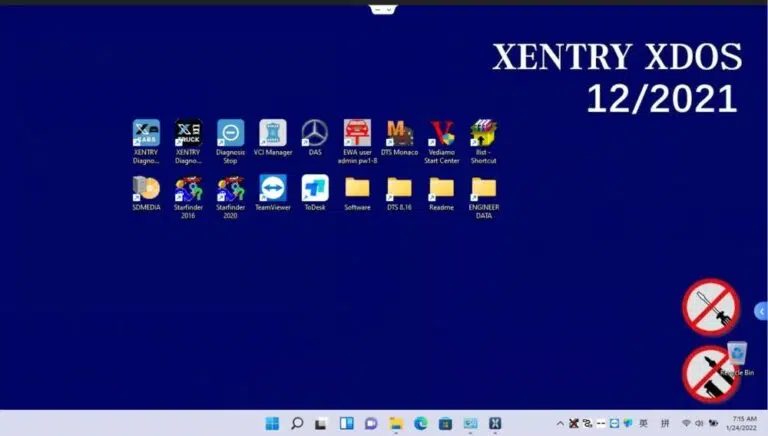The width and height of the screenshot is (768, 436).
Task: Launch DAS Mercedes star icon
Action: tap(315, 133)
